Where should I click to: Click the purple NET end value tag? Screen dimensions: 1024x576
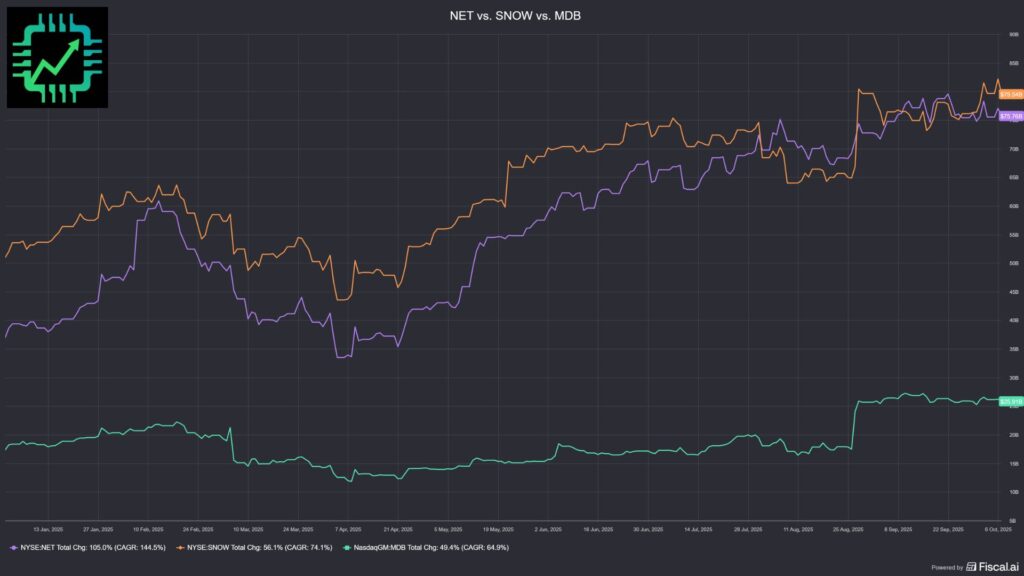1011,116
